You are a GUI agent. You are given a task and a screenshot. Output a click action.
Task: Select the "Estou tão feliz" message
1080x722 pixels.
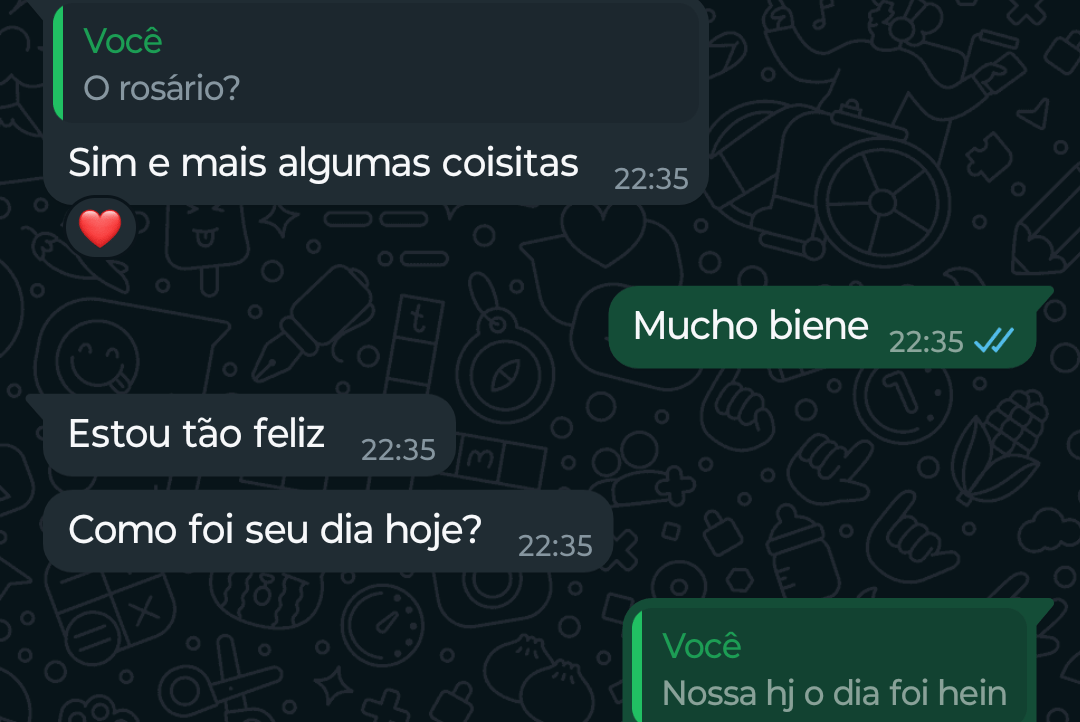pyautogui.click(x=197, y=434)
